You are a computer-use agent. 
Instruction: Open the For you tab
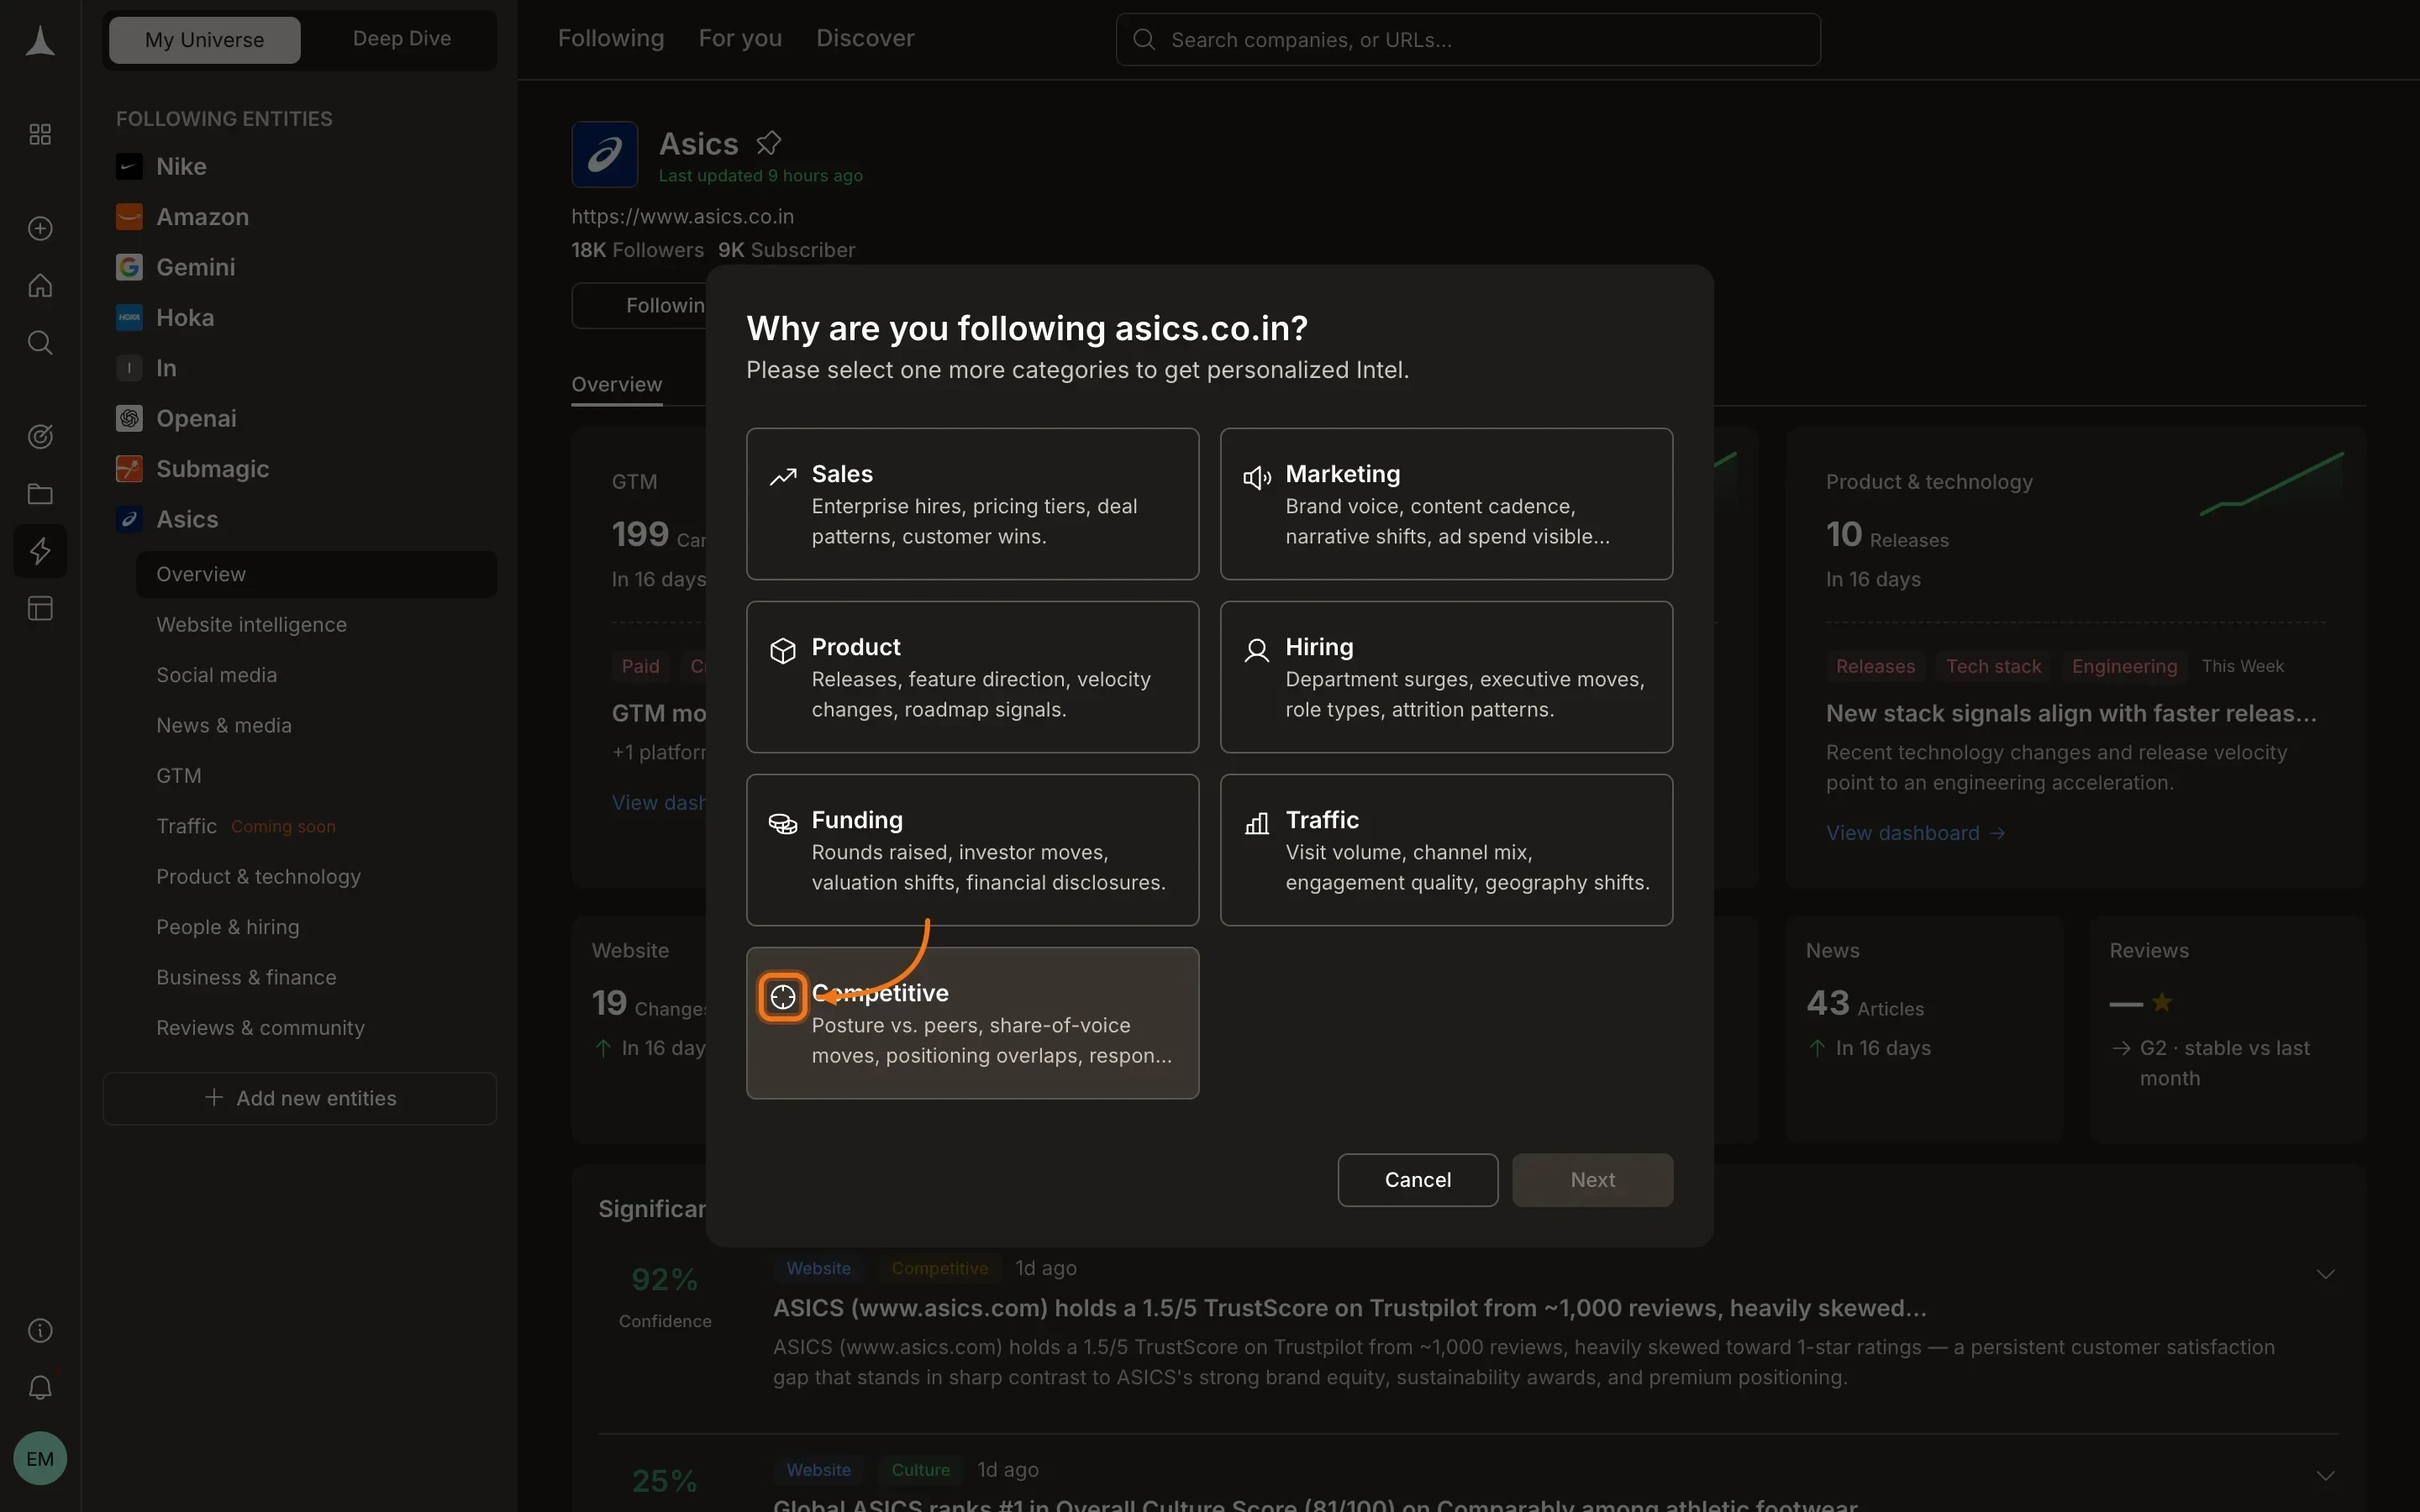[x=740, y=38]
